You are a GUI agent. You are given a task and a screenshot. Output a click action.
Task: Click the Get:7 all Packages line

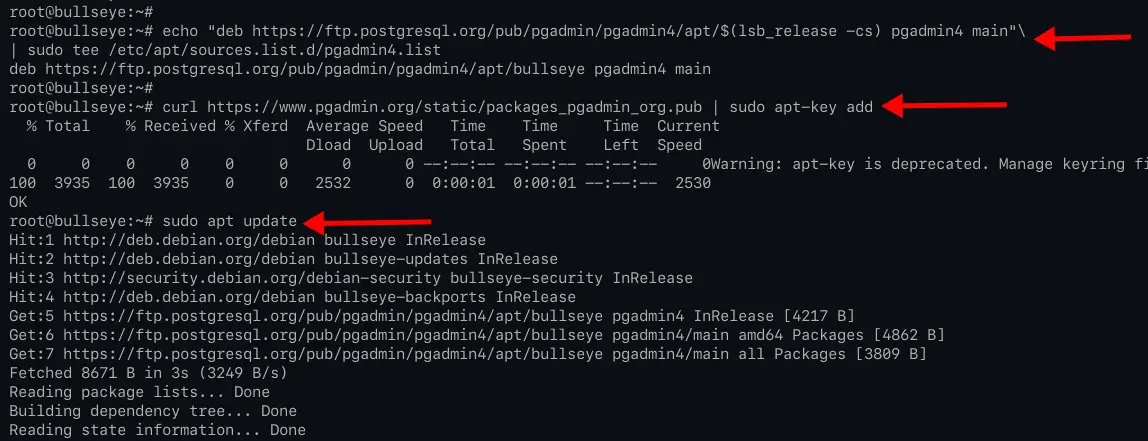468,355
